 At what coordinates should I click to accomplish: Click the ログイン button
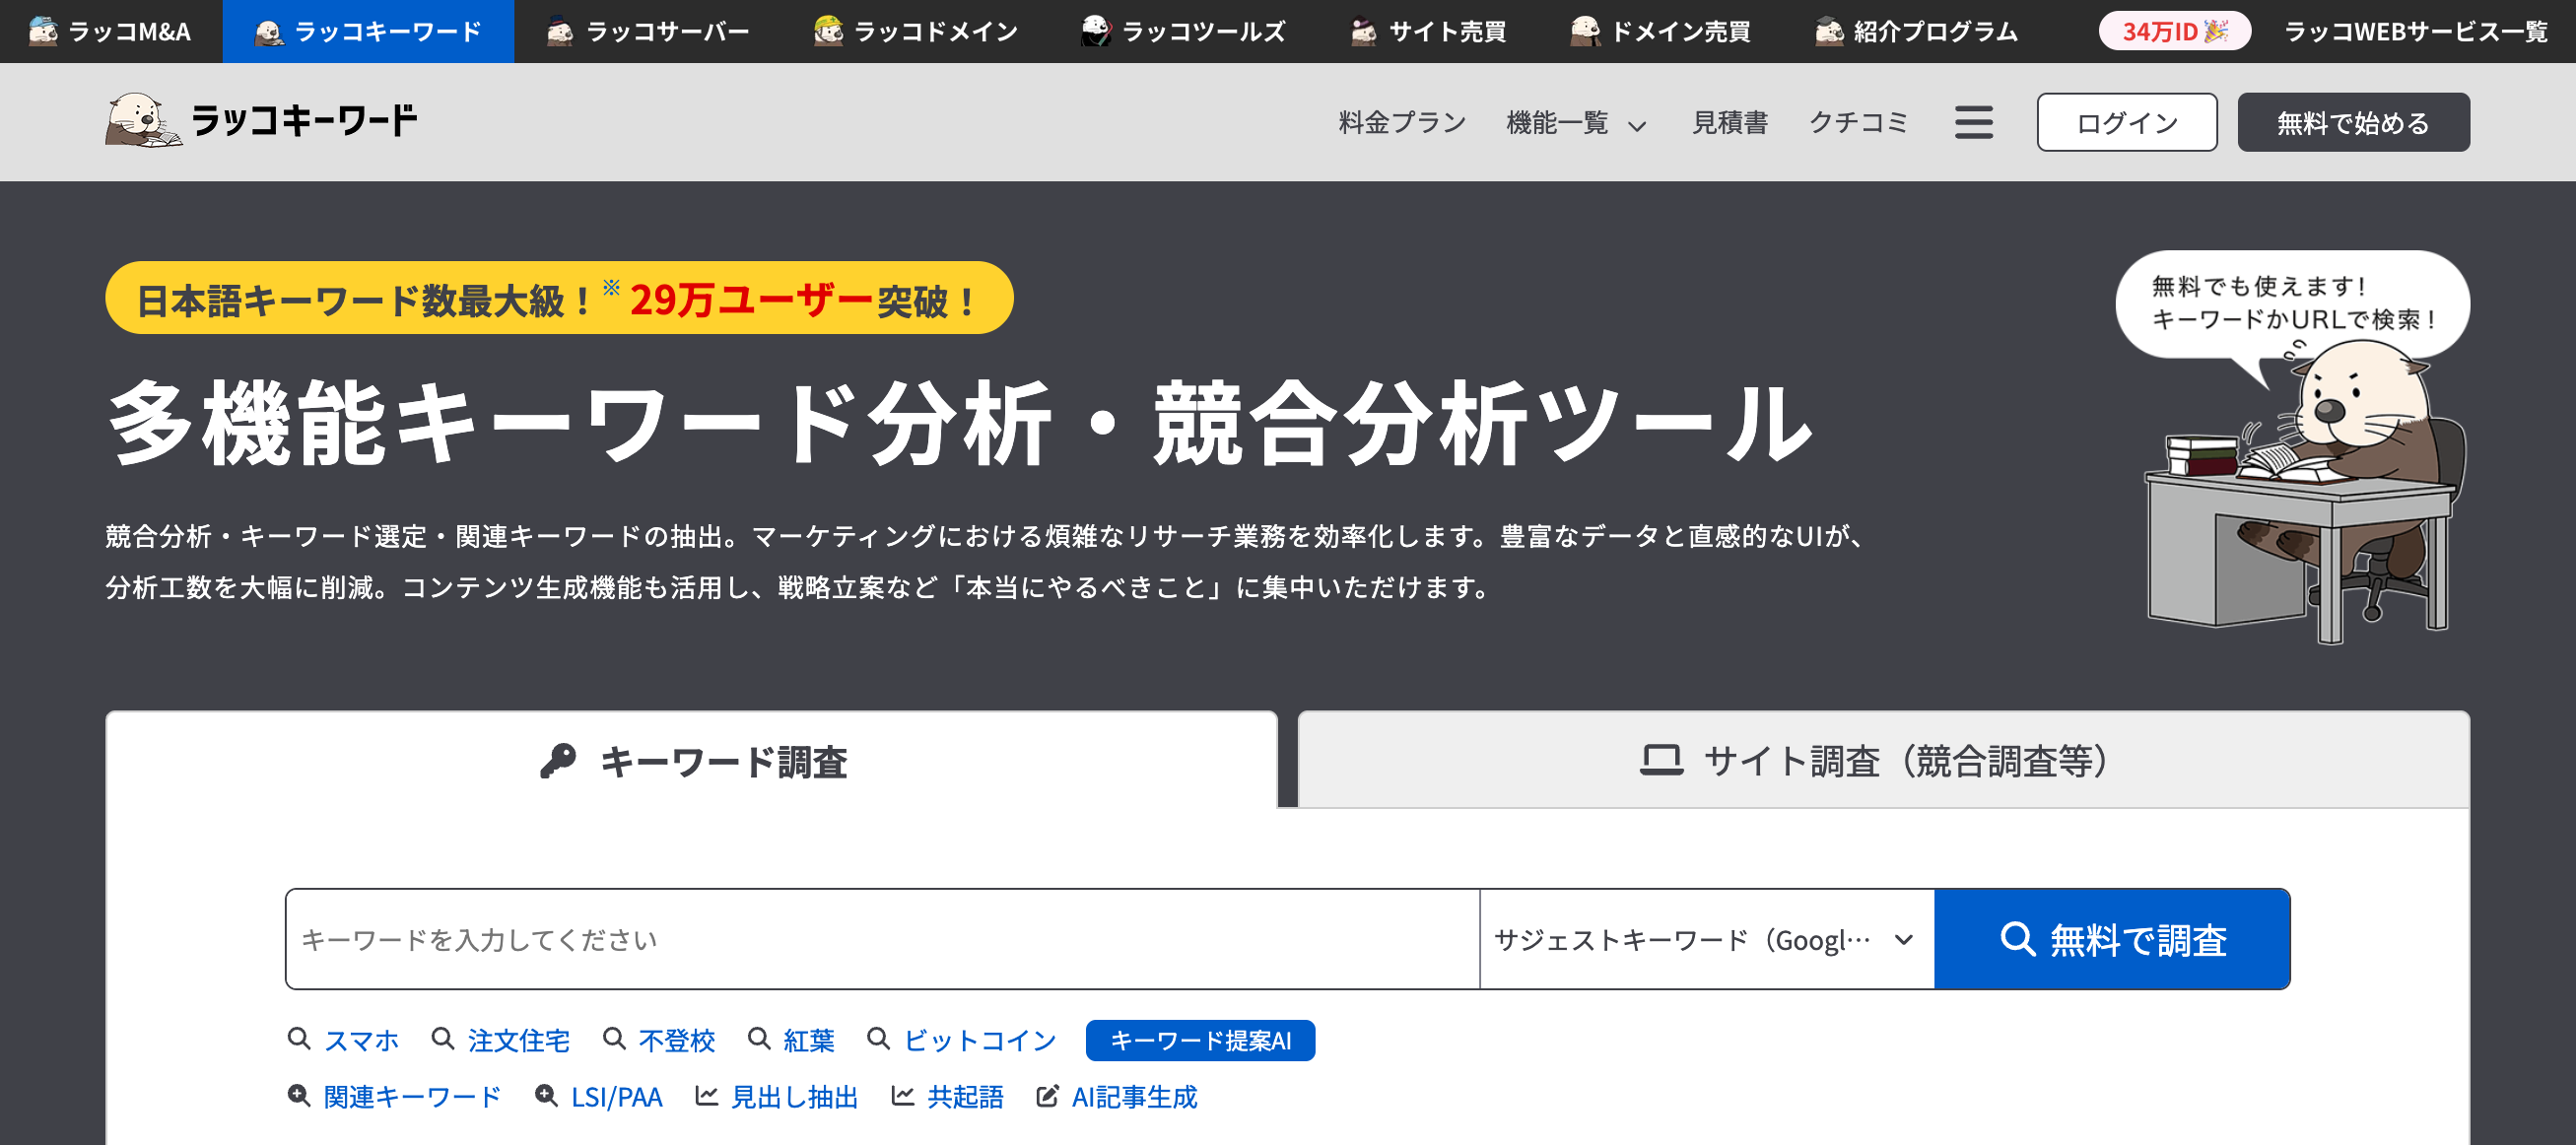[2126, 121]
